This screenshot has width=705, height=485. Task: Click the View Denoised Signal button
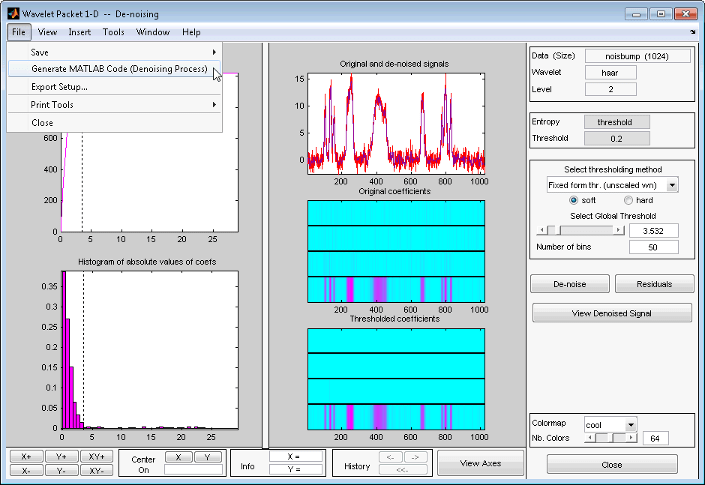pyautogui.click(x=611, y=313)
